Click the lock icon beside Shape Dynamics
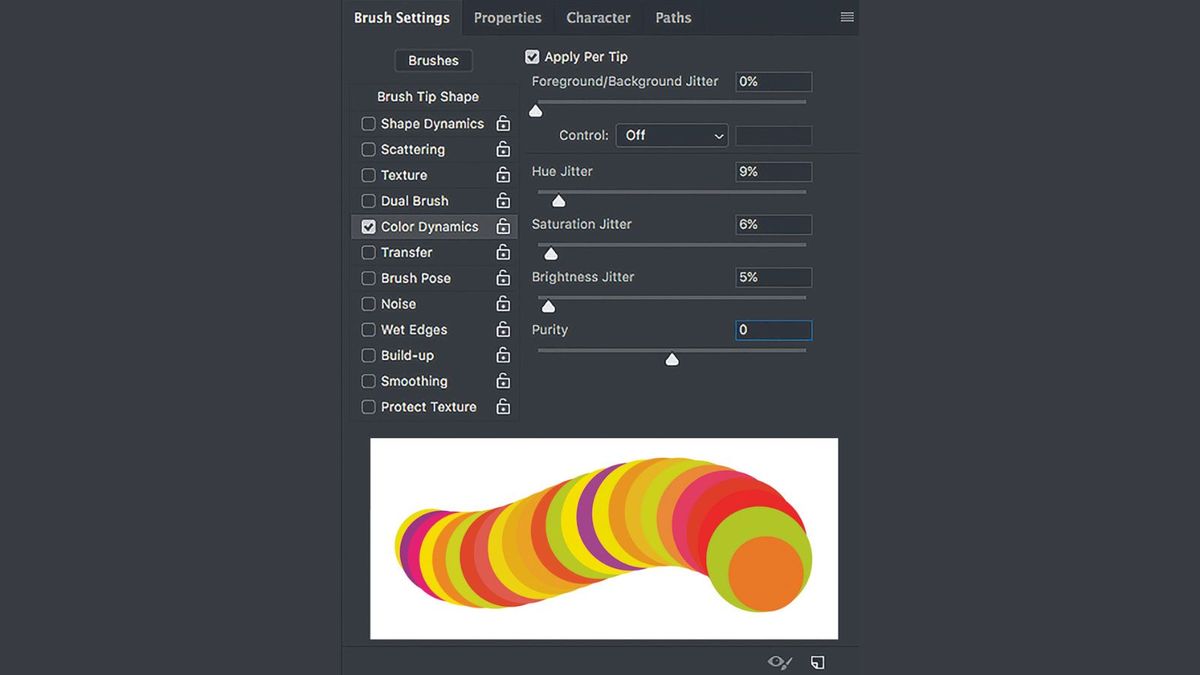 point(503,123)
